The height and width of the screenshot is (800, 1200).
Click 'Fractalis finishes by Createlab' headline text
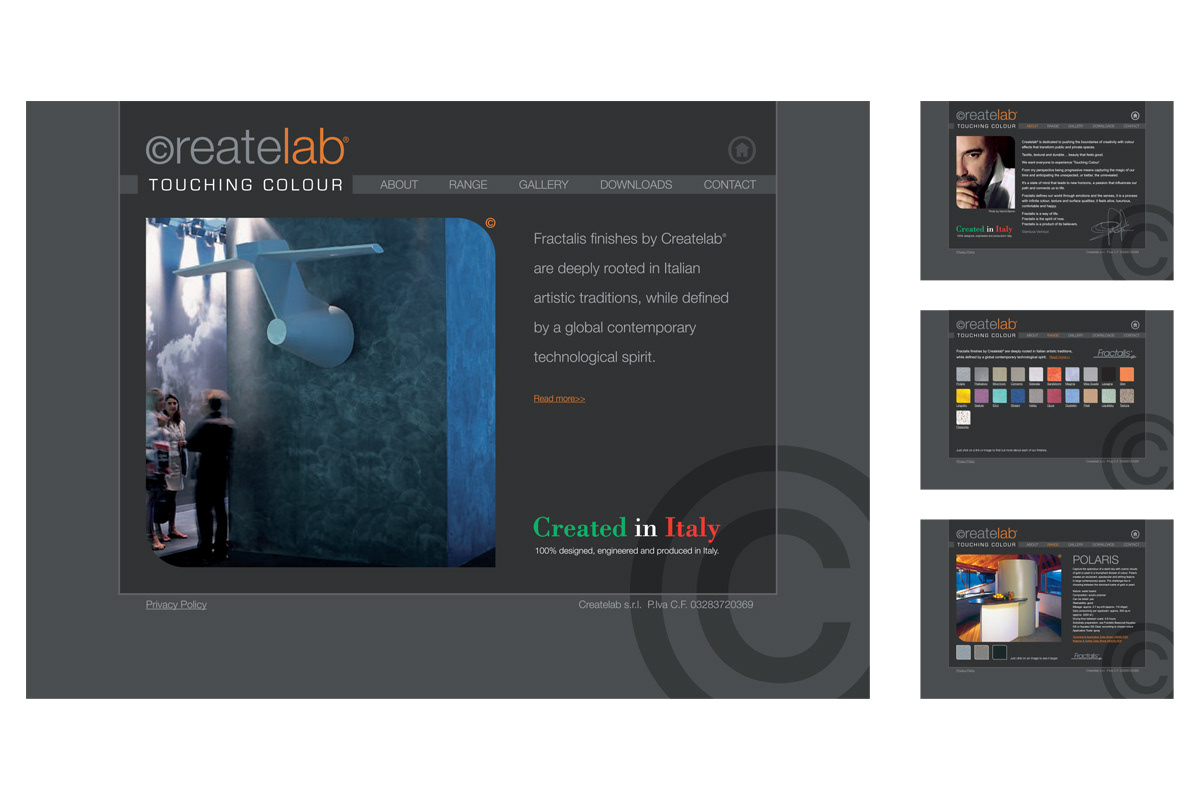(630, 239)
